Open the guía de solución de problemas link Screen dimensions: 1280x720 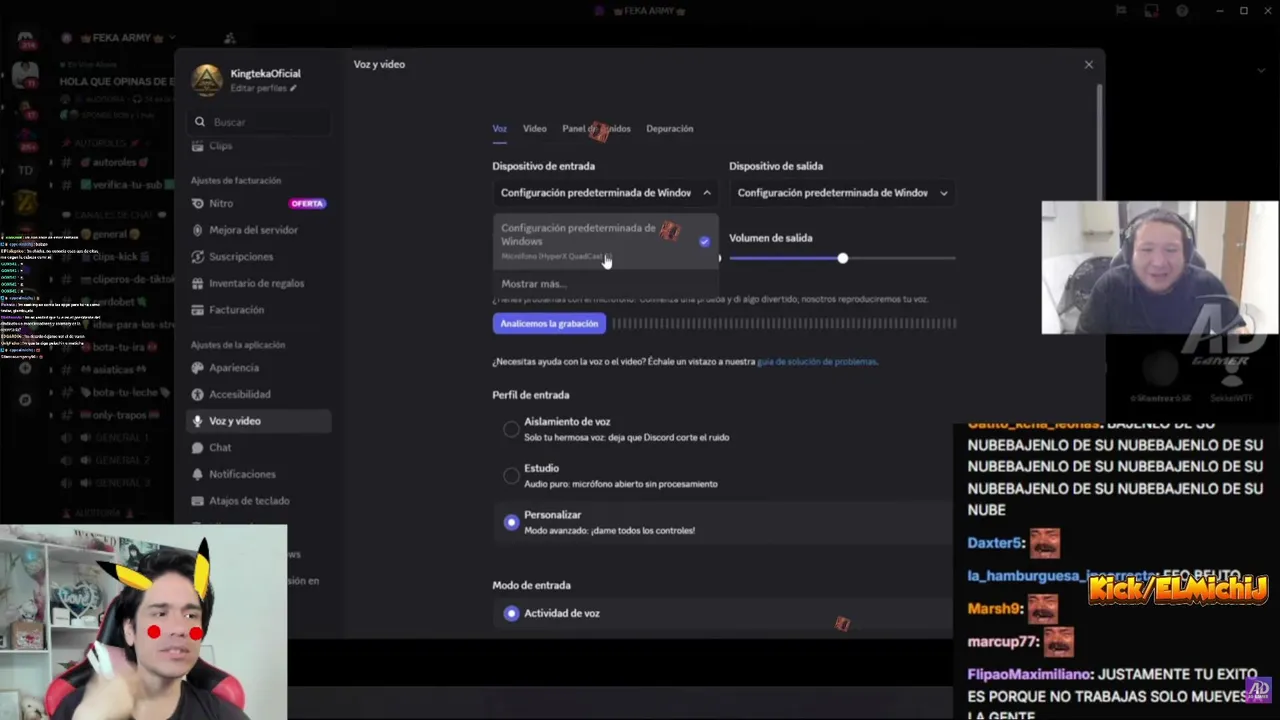tap(817, 362)
